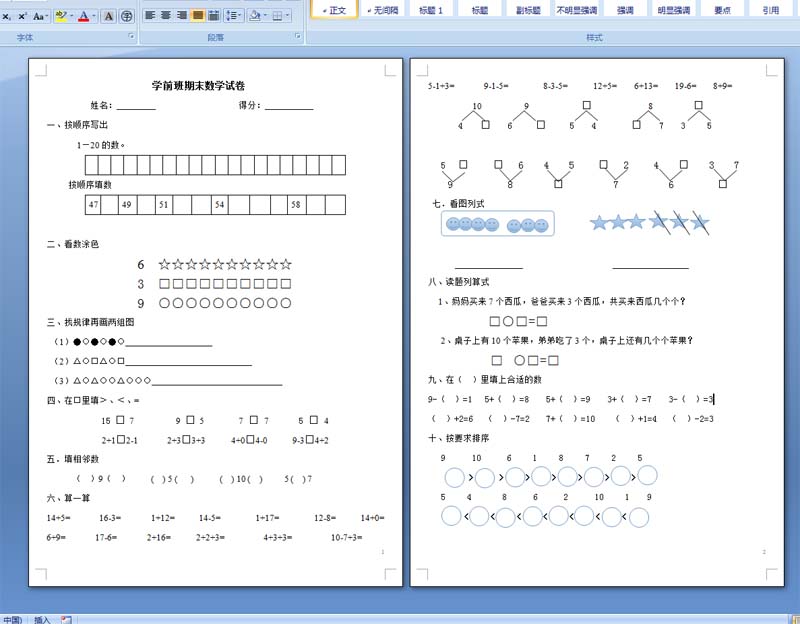This screenshot has height=624, width=800.
Task: Toggle justify alignment
Action: click(x=197, y=15)
